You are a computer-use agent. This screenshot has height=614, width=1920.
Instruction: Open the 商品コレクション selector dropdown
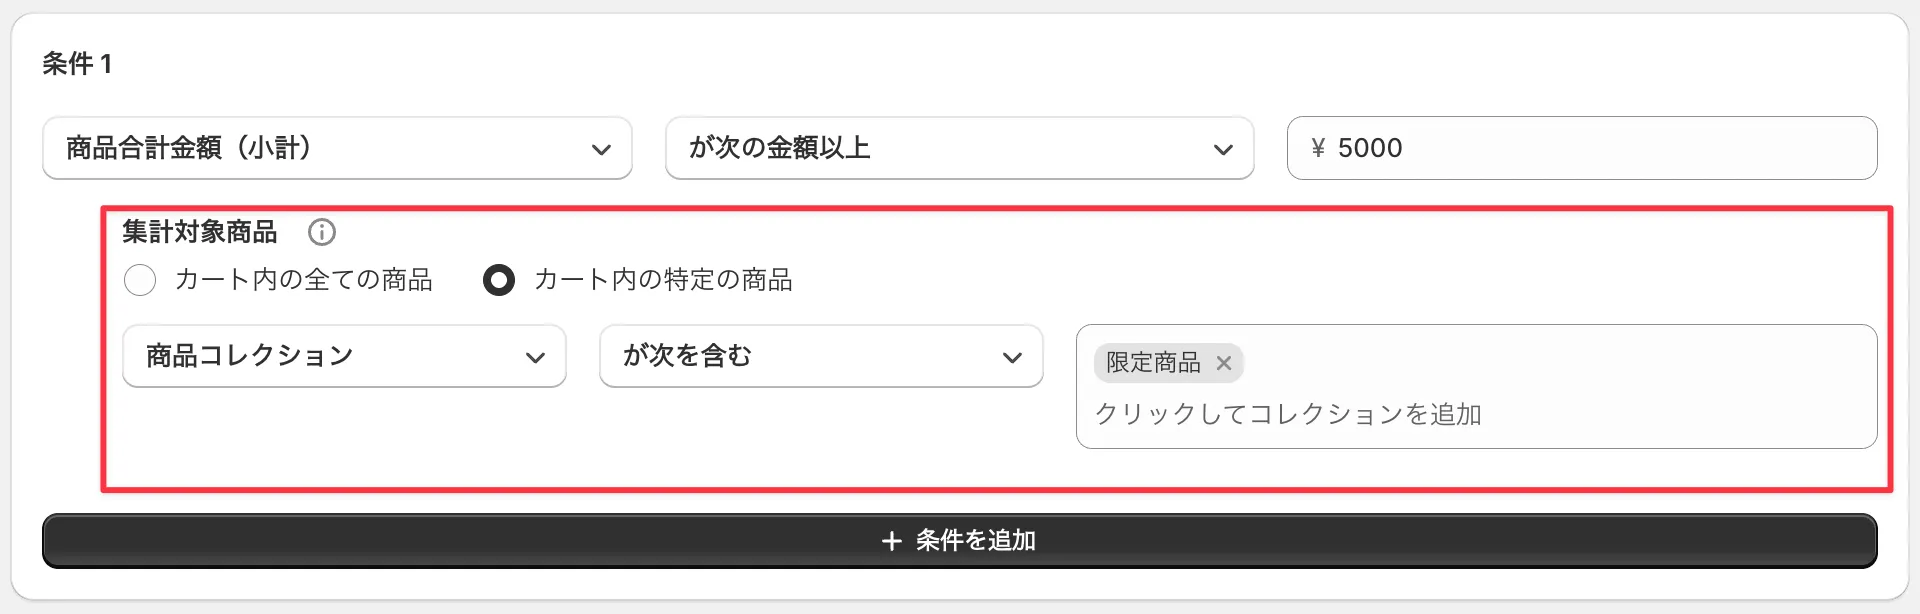(x=344, y=356)
